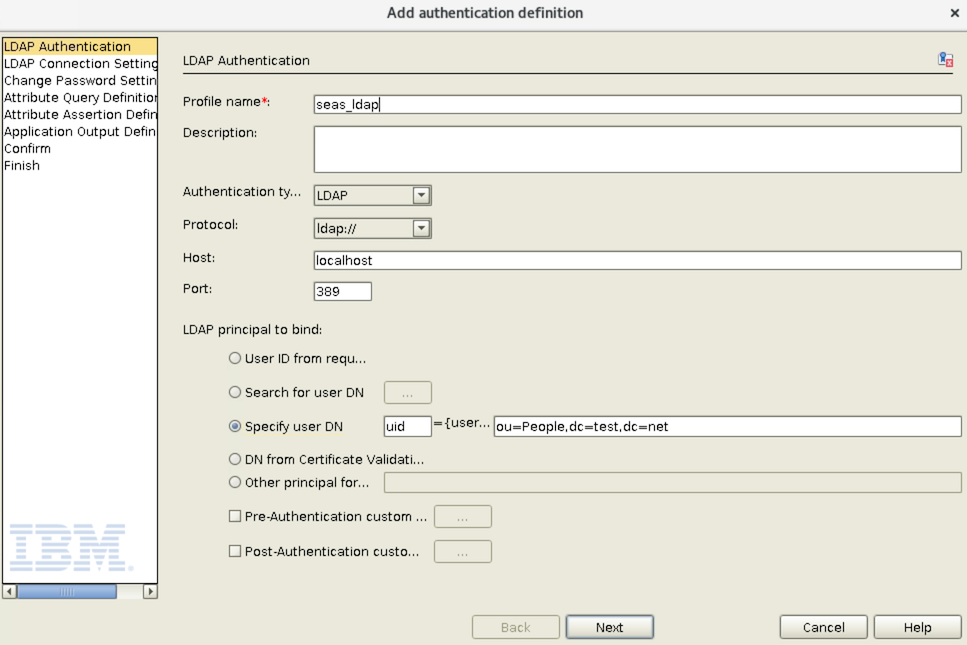Click the Port field showing 389
Image resolution: width=967 pixels, height=645 pixels.
[342, 291]
